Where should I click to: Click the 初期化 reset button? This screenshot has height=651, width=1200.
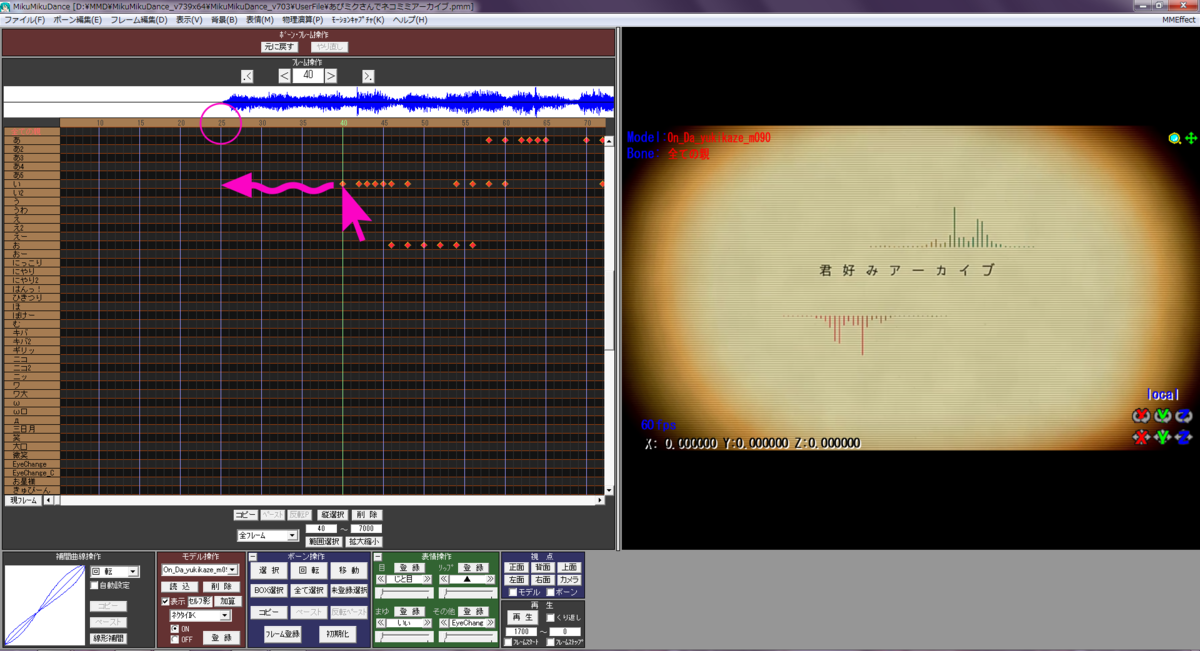click(337, 634)
